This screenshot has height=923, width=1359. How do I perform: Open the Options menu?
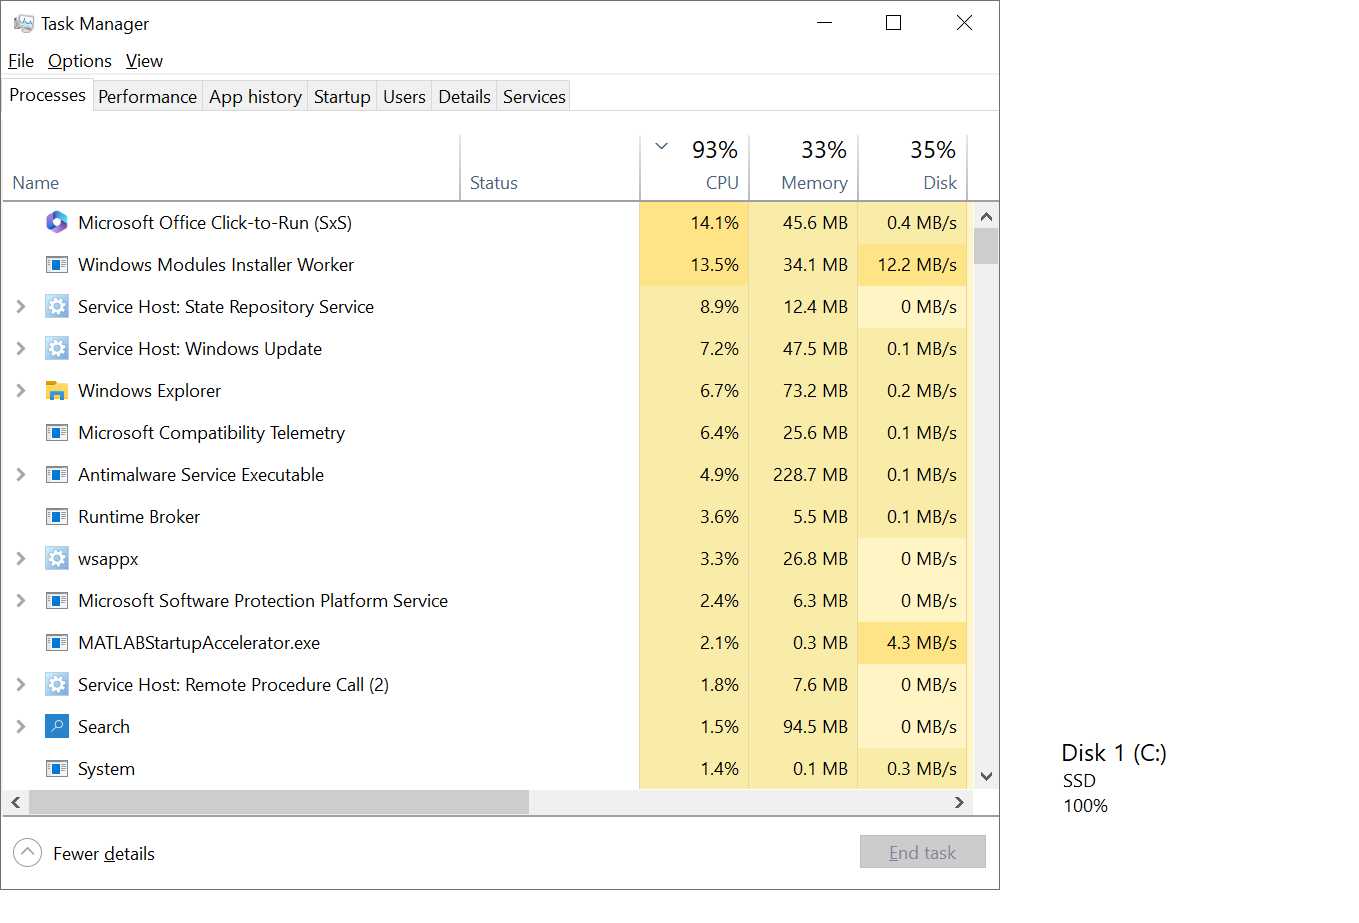click(79, 61)
